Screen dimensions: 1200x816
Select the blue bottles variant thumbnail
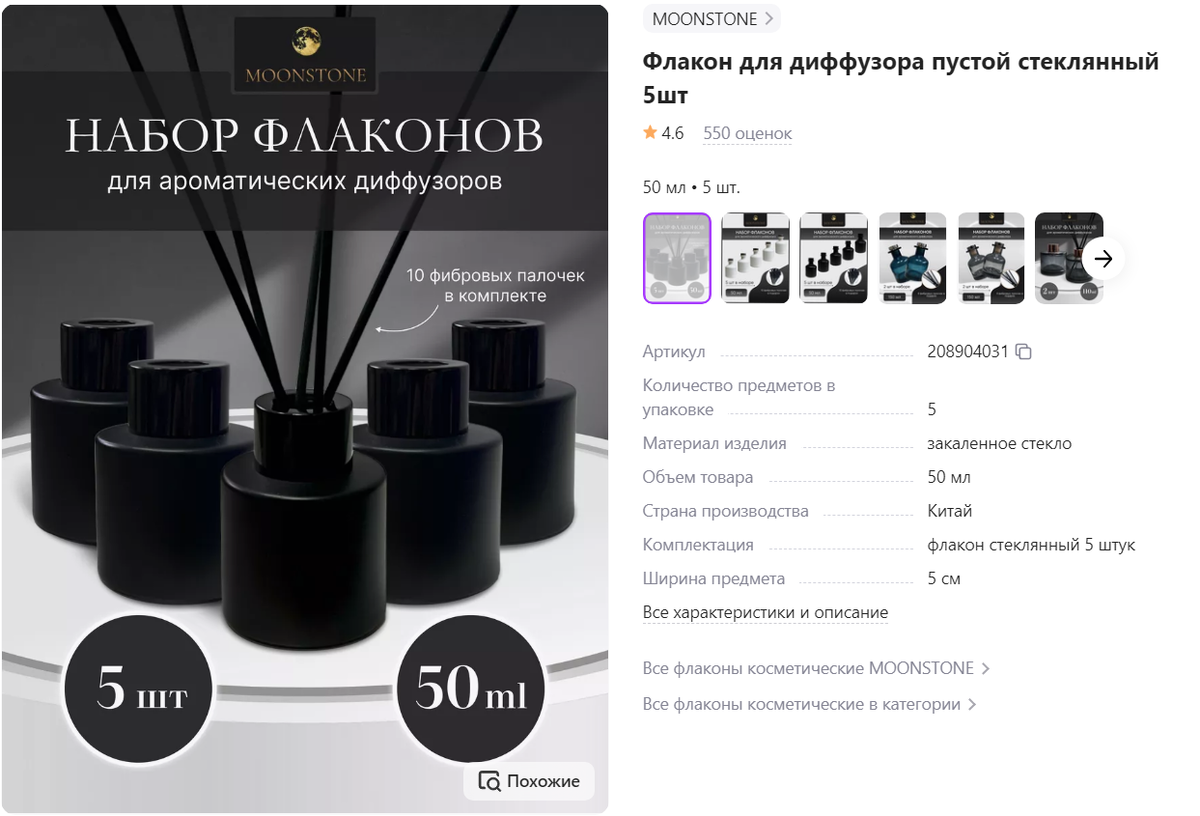(x=913, y=258)
